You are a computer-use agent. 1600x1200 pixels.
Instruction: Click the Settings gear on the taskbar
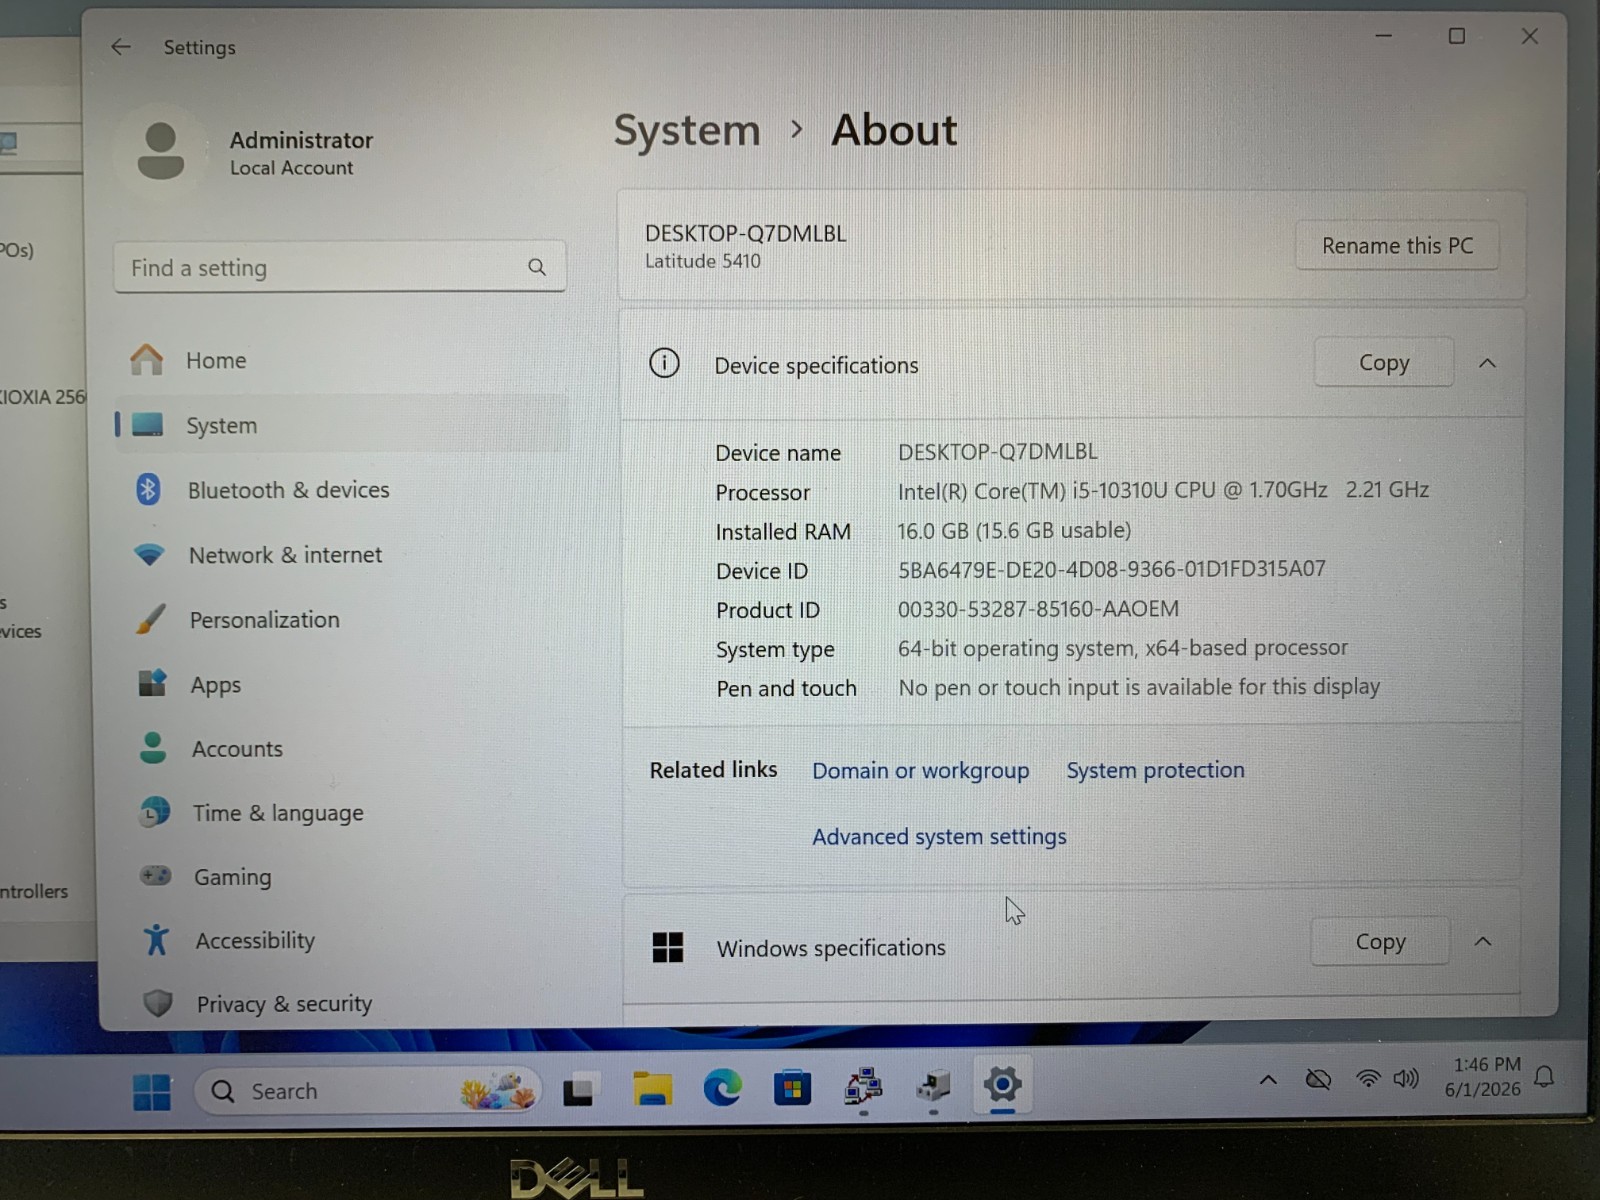[1002, 1084]
